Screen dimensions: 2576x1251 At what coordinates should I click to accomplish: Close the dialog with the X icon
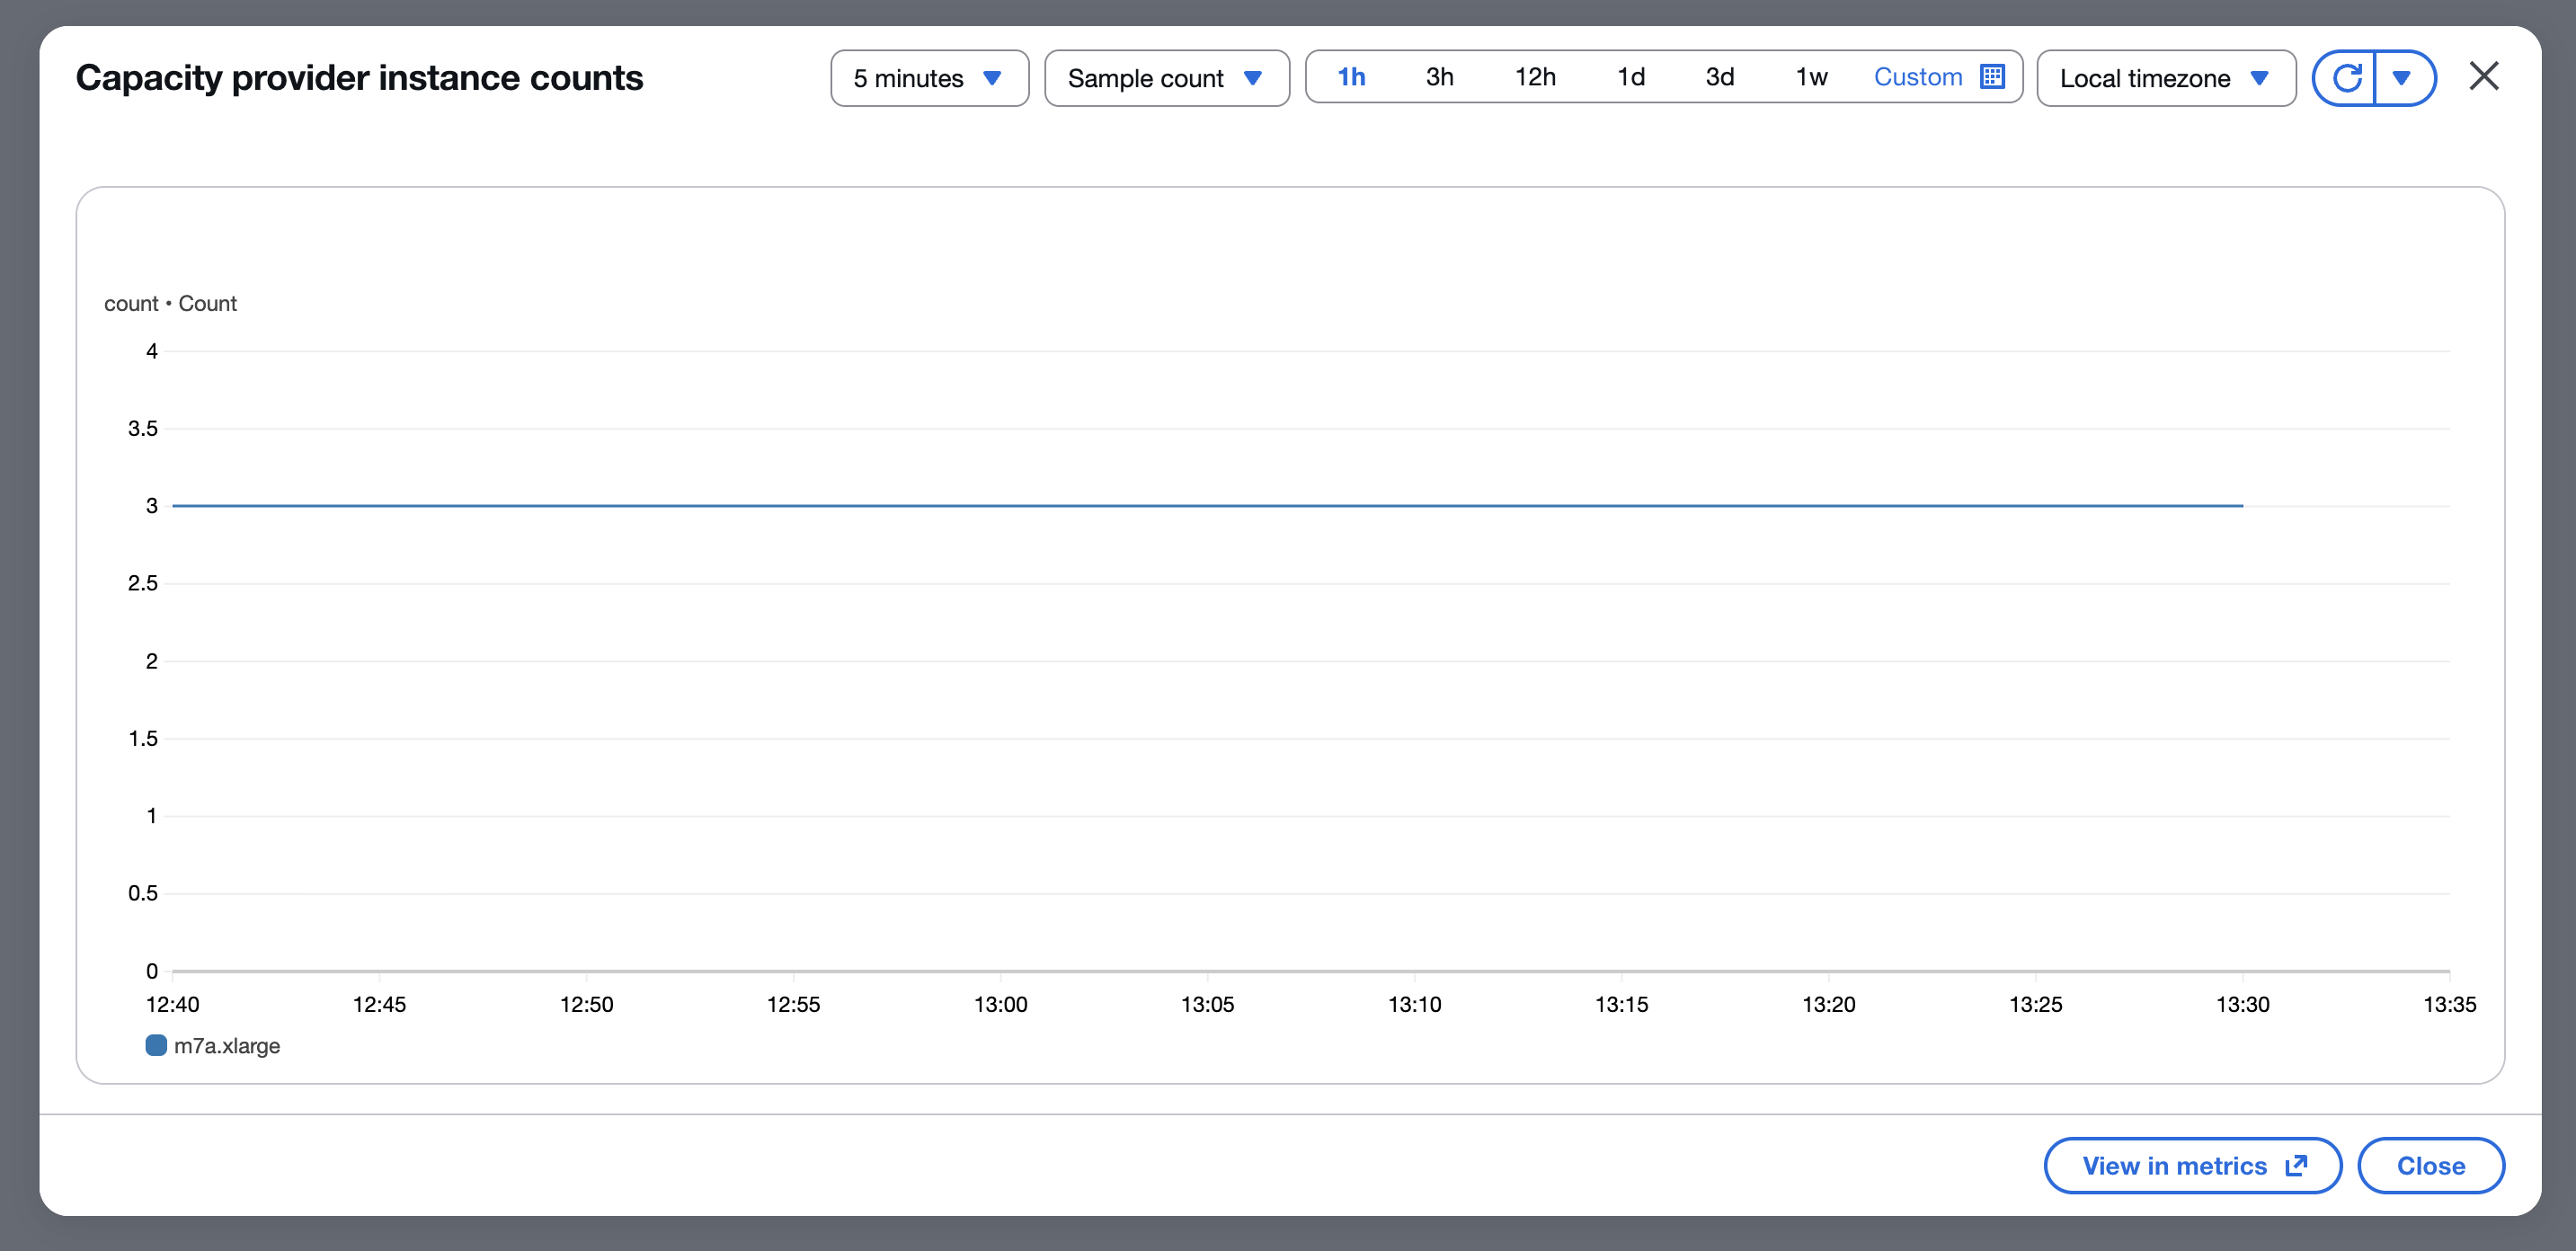pos(2483,76)
